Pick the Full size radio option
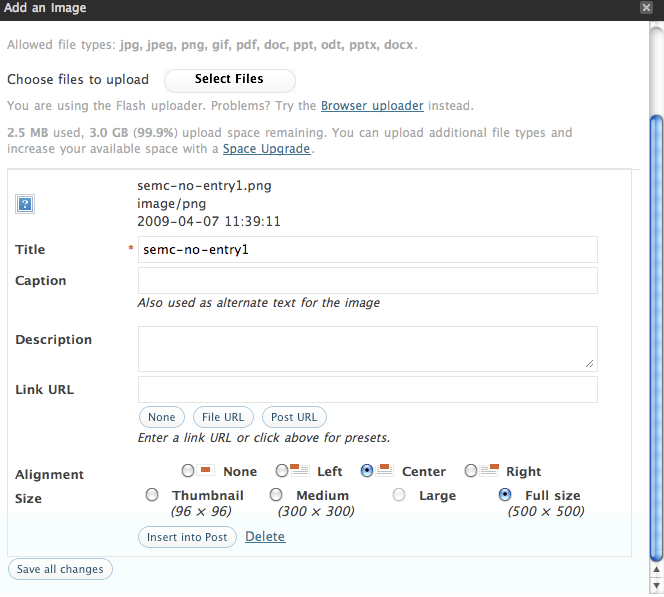The width and height of the screenshot is (664, 597). (x=505, y=495)
